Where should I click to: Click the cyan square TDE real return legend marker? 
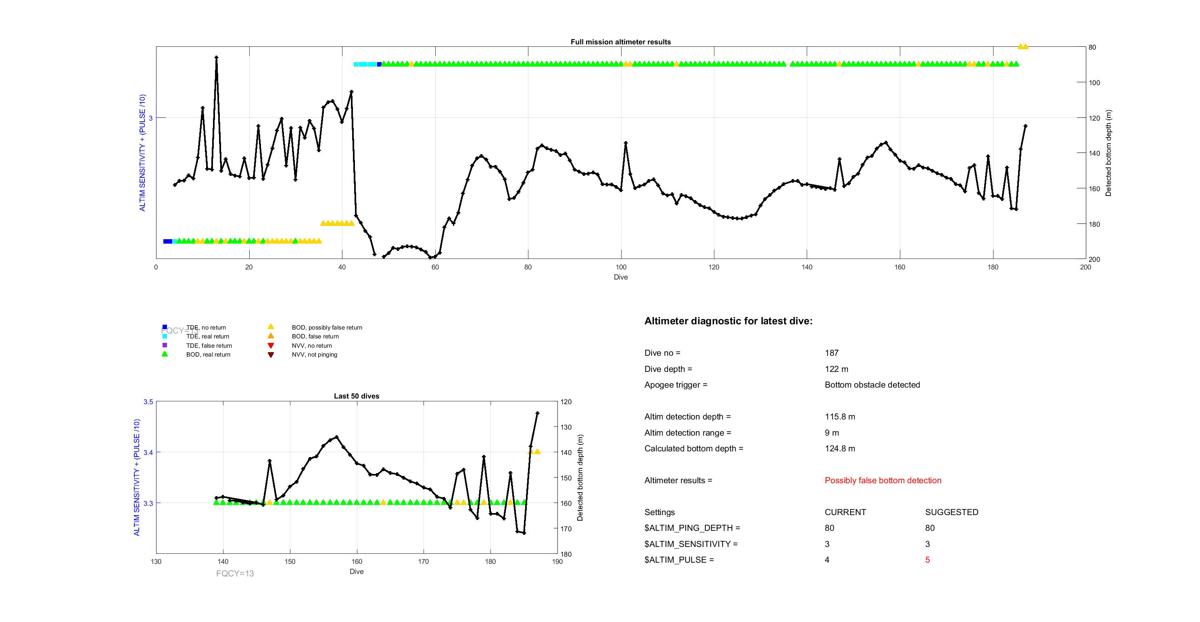coord(164,336)
